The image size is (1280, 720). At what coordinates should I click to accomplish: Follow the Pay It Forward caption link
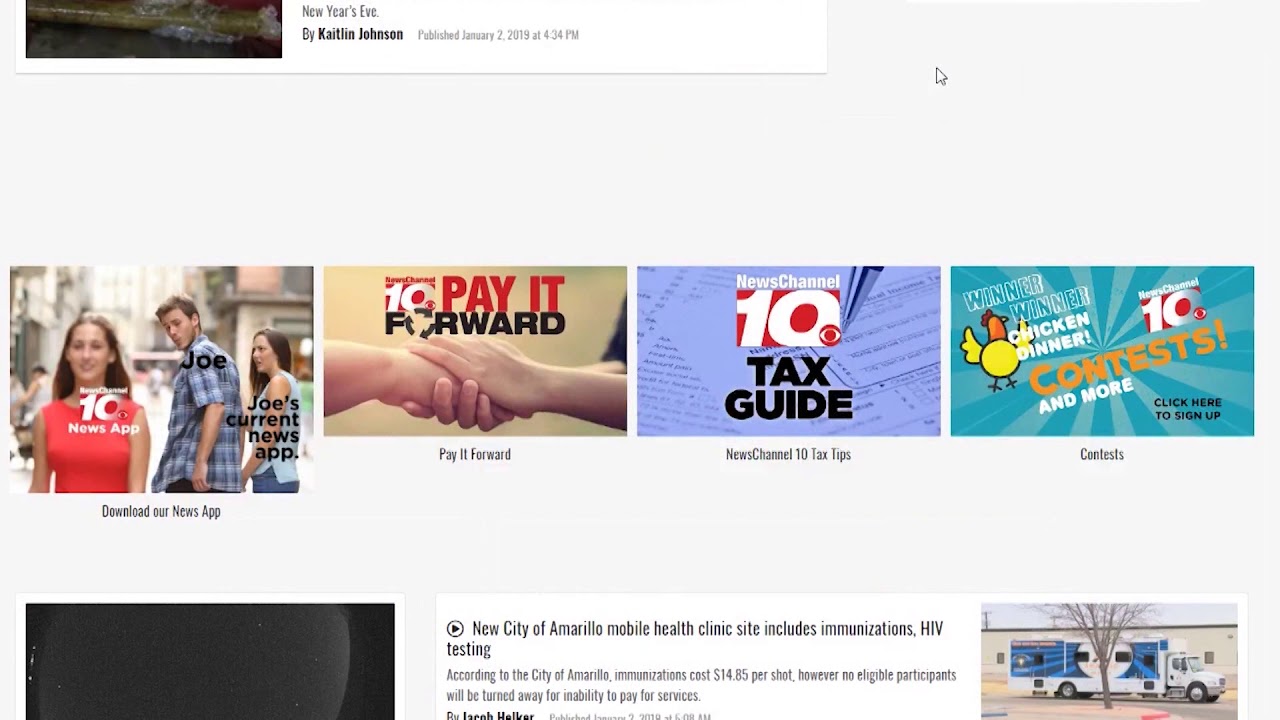click(475, 454)
